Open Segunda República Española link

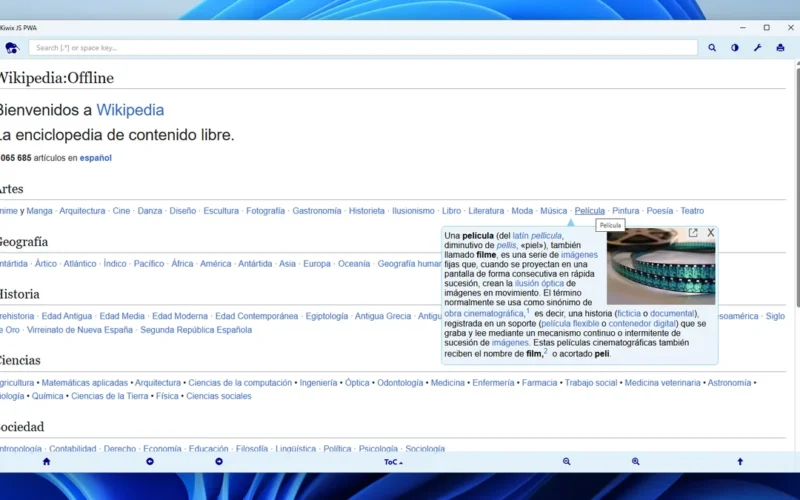point(196,330)
